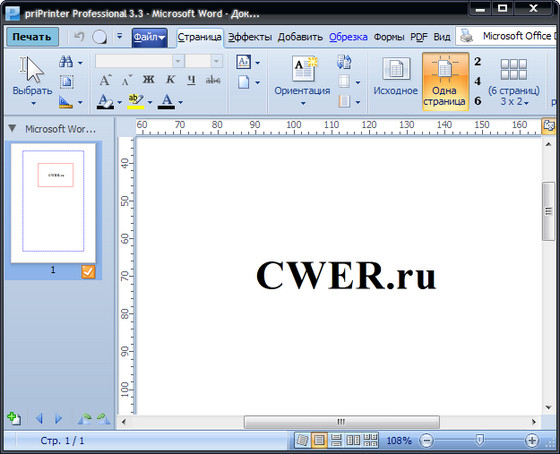Switch to the two-page view mode
Image resolution: width=560 pixels, height=454 pixels.
coord(353,440)
